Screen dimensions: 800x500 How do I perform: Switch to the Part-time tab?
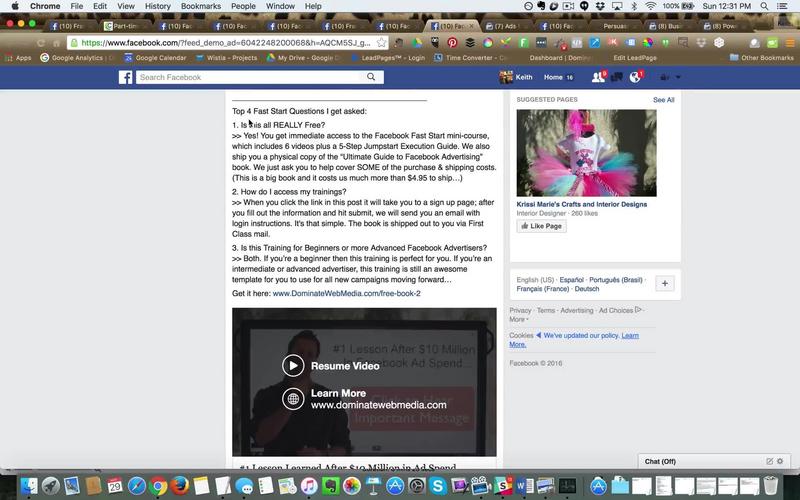coord(125,26)
